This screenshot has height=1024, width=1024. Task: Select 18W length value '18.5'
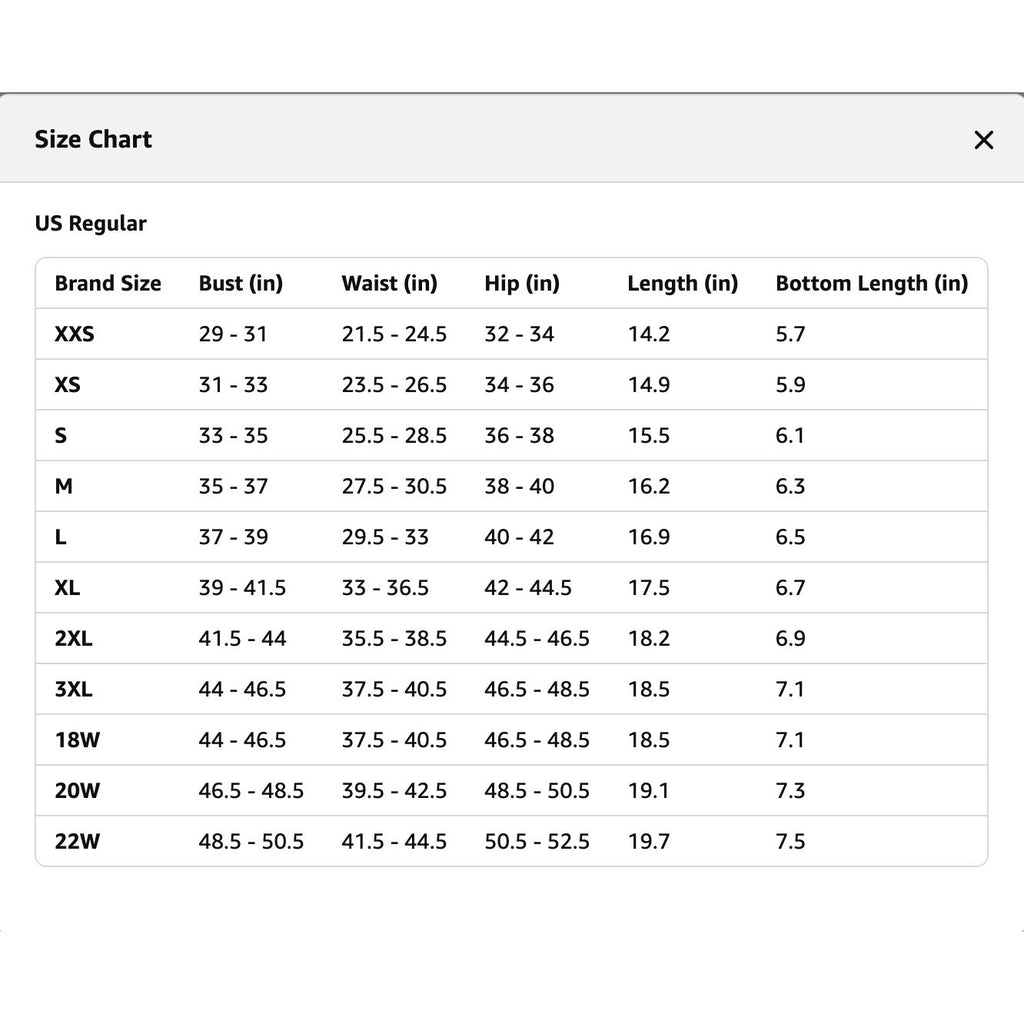[x=648, y=740]
